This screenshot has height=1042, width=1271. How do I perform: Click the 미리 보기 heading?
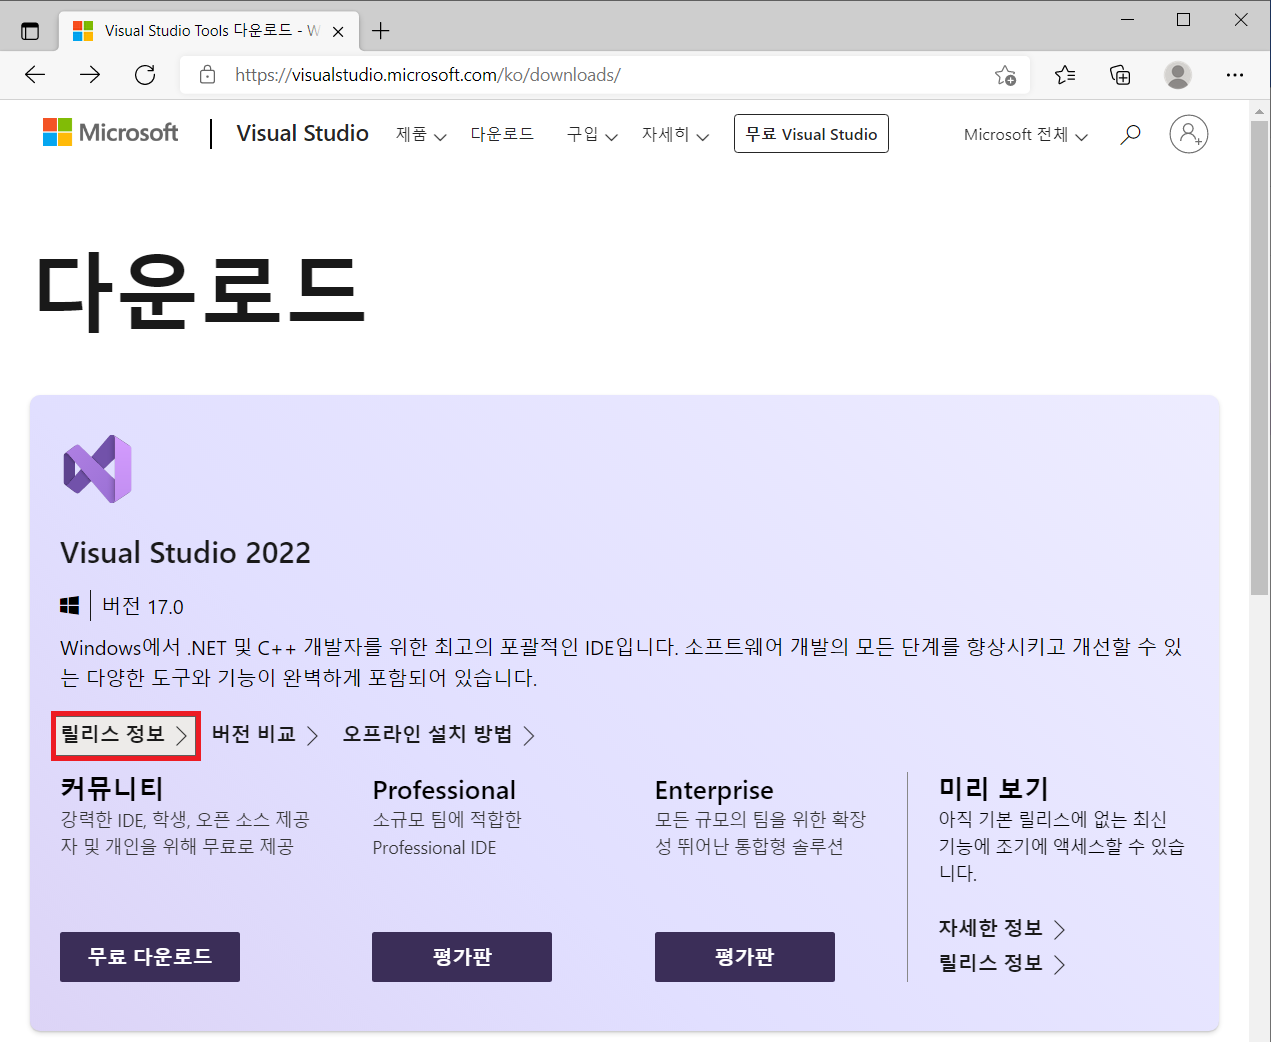[x=993, y=788]
